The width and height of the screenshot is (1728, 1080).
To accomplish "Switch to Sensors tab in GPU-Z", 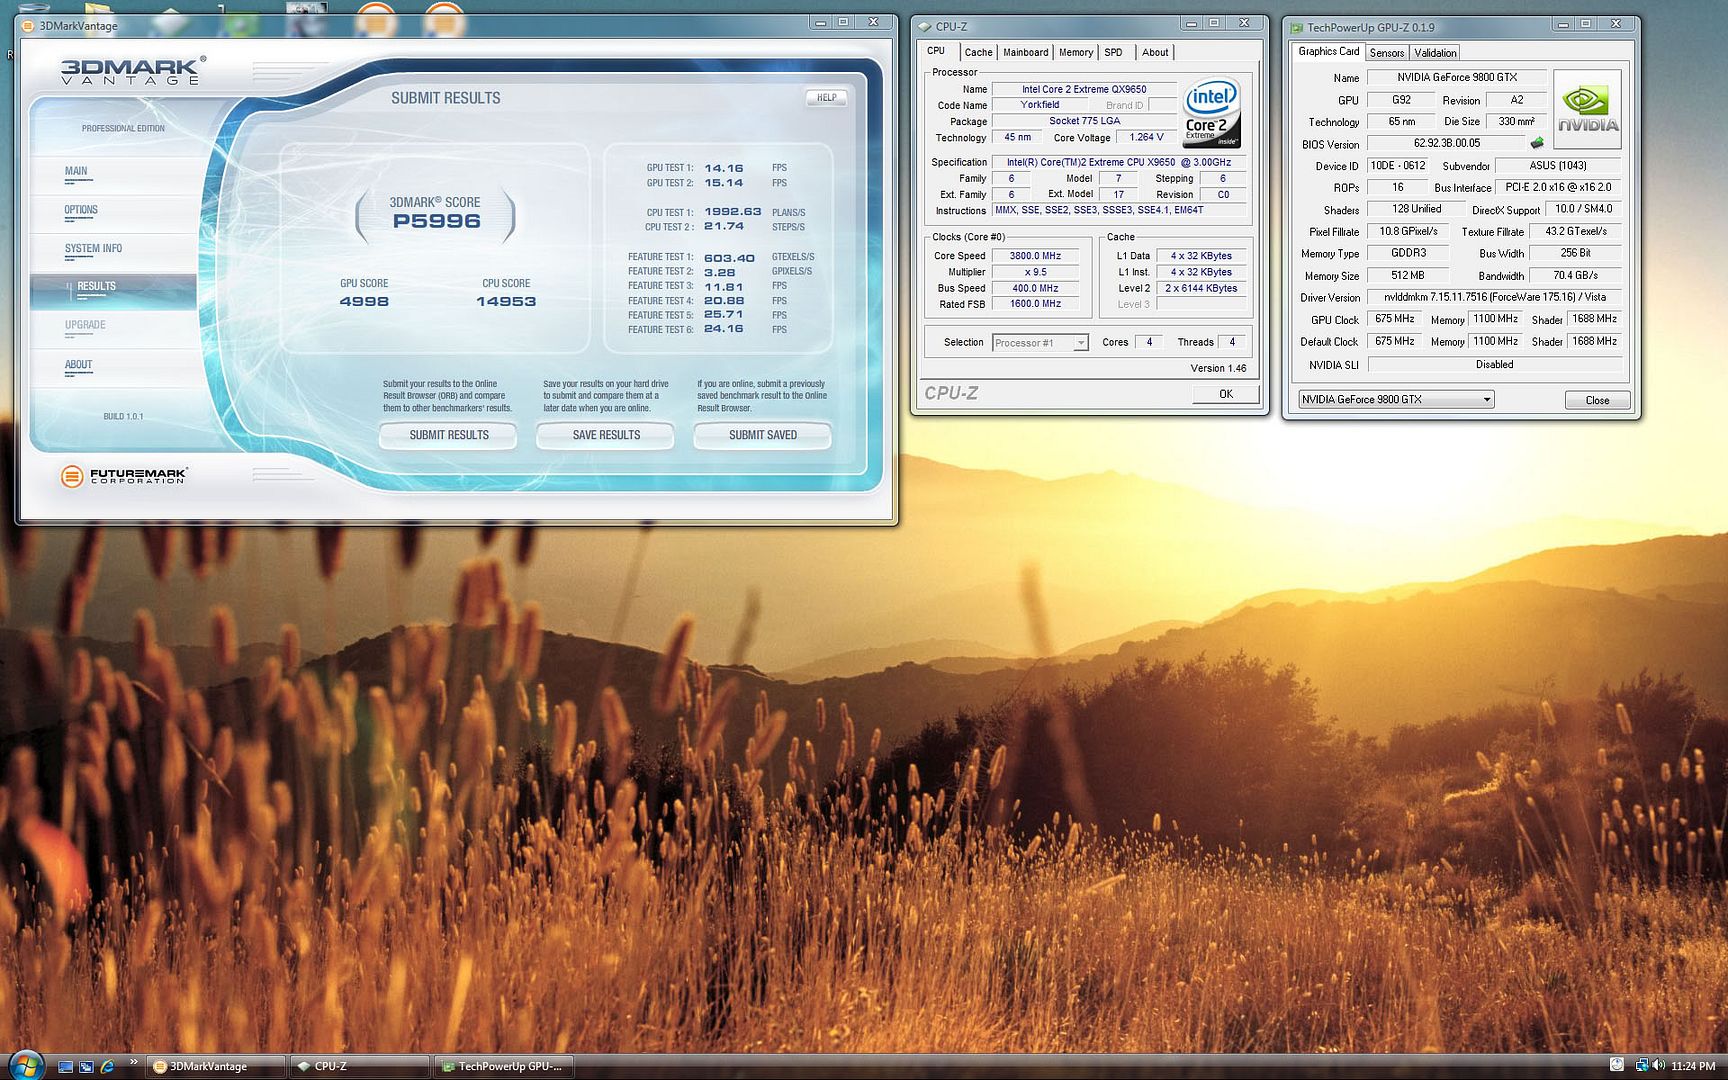I will (x=1386, y=53).
